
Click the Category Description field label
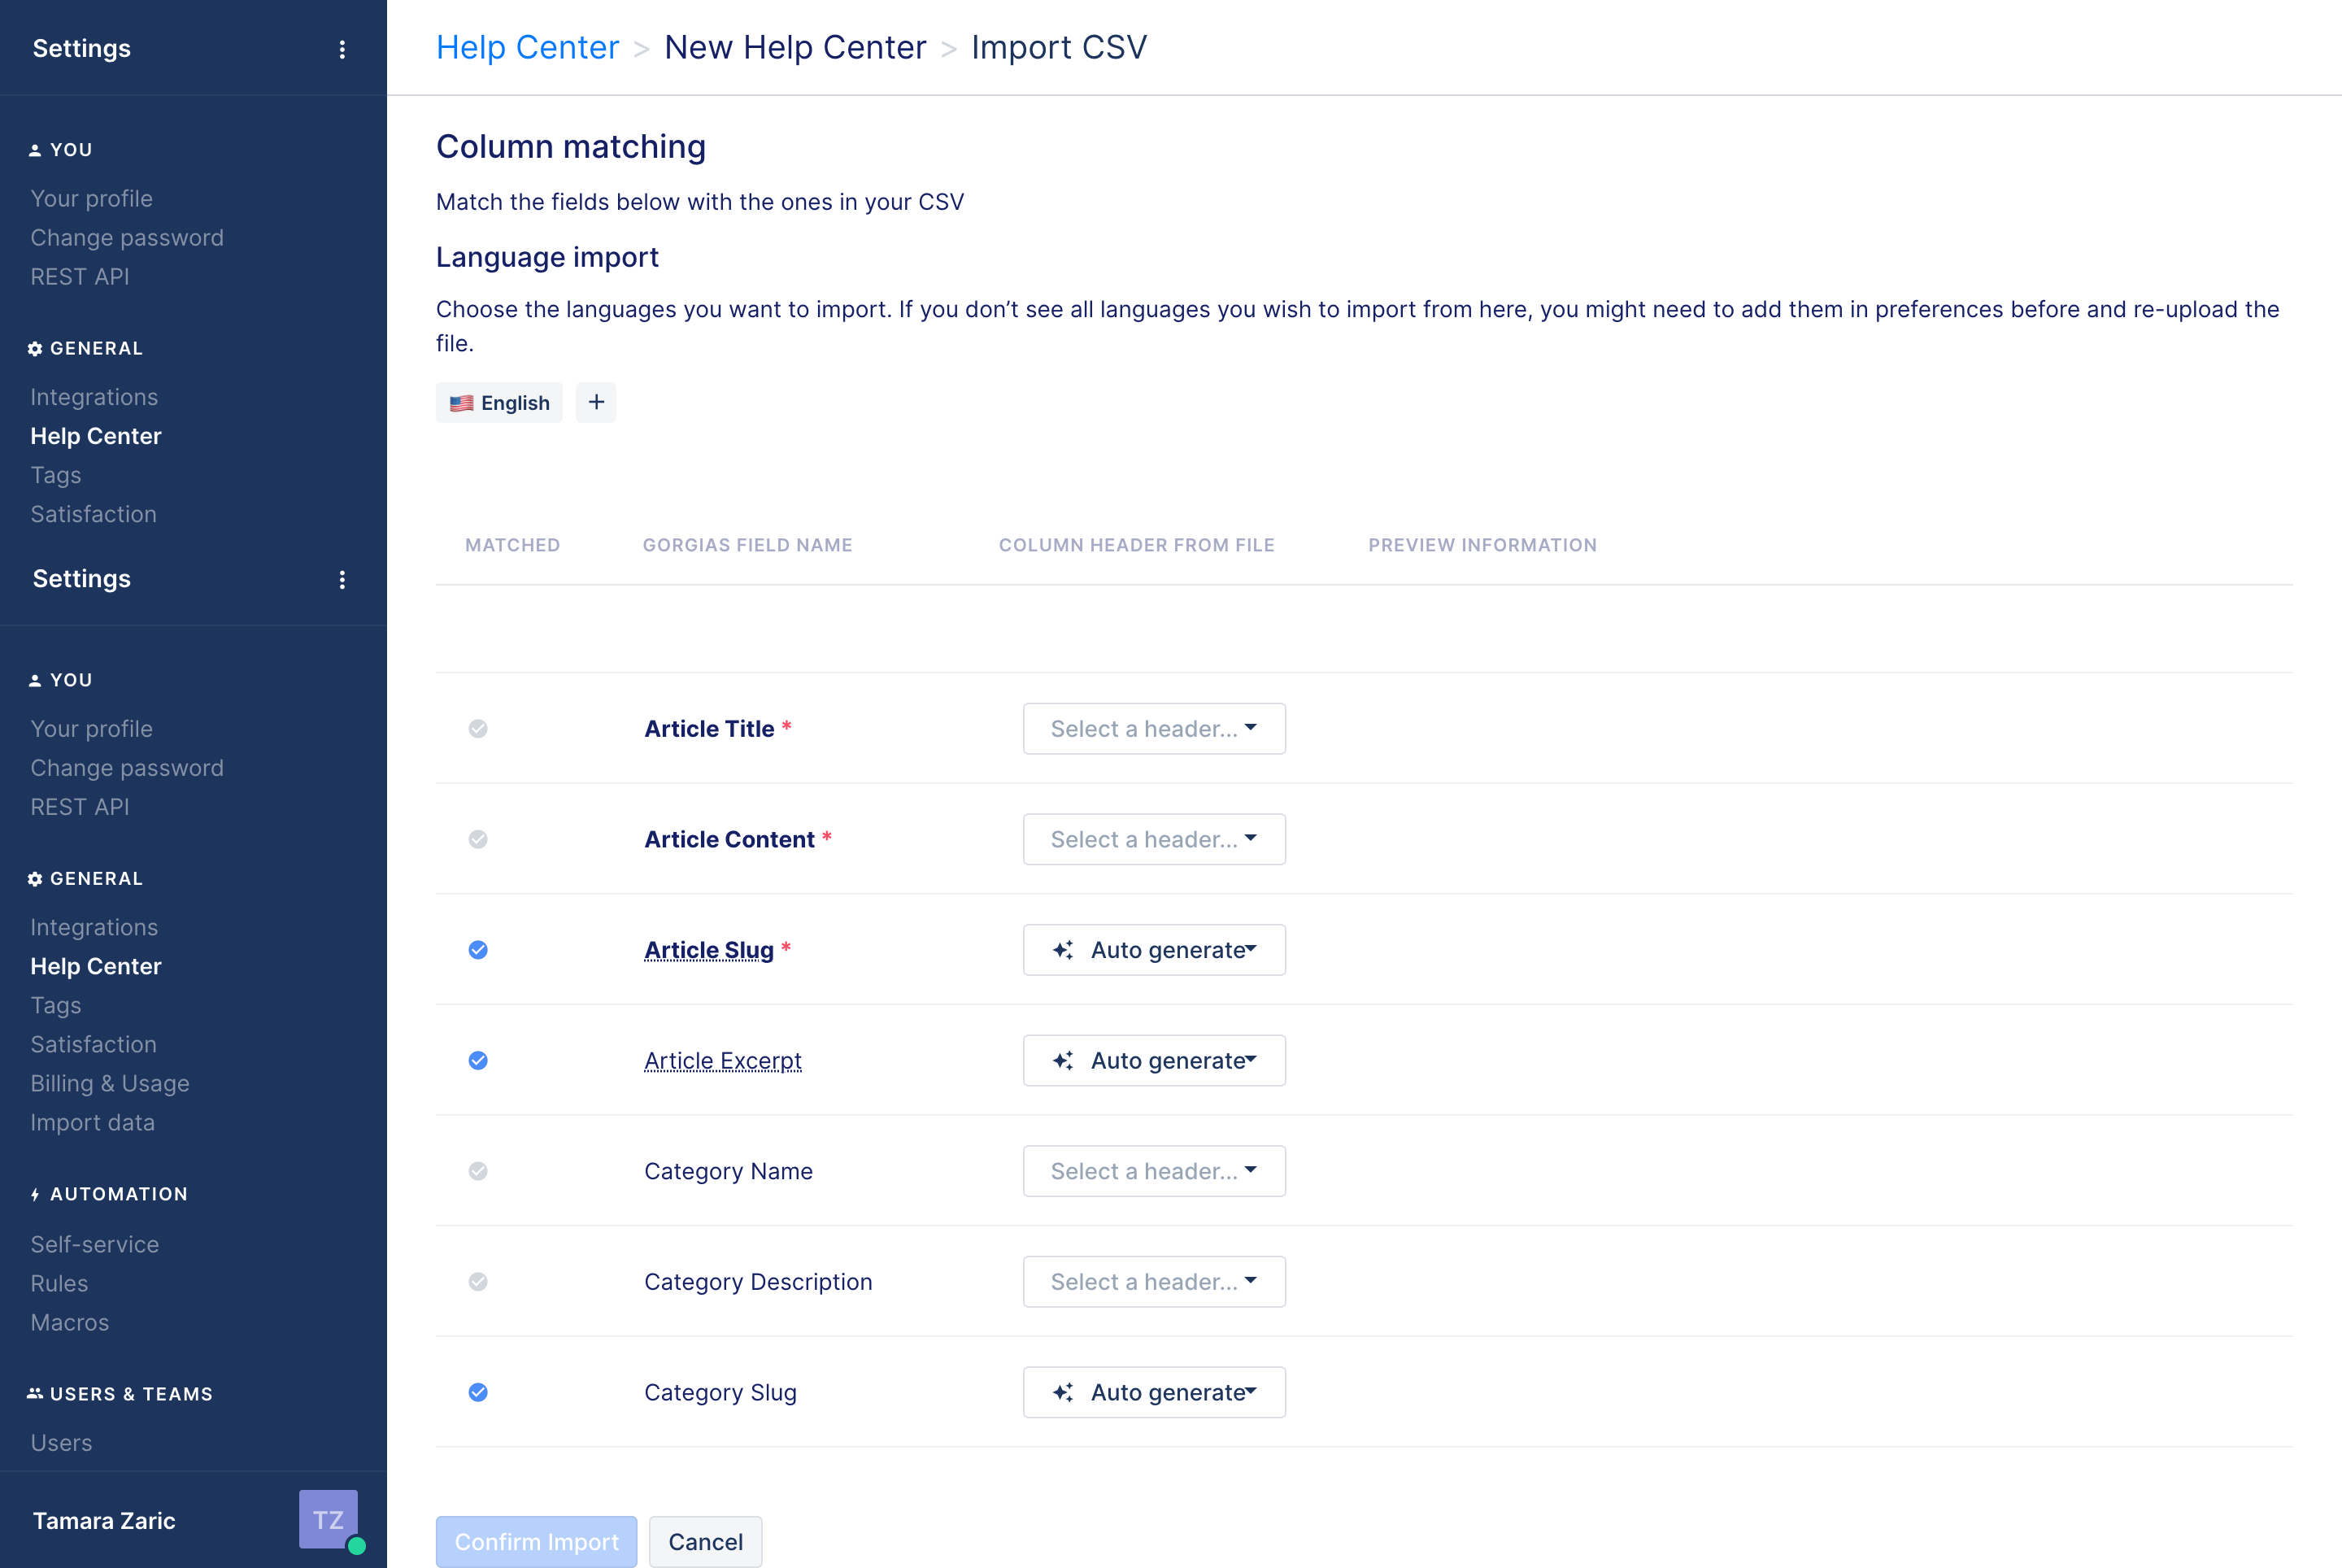758,1282
